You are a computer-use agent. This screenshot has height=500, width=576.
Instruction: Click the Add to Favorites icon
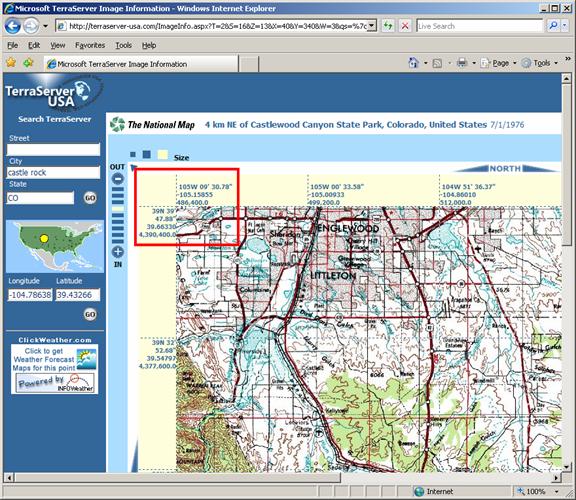pyautogui.click(x=28, y=63)
